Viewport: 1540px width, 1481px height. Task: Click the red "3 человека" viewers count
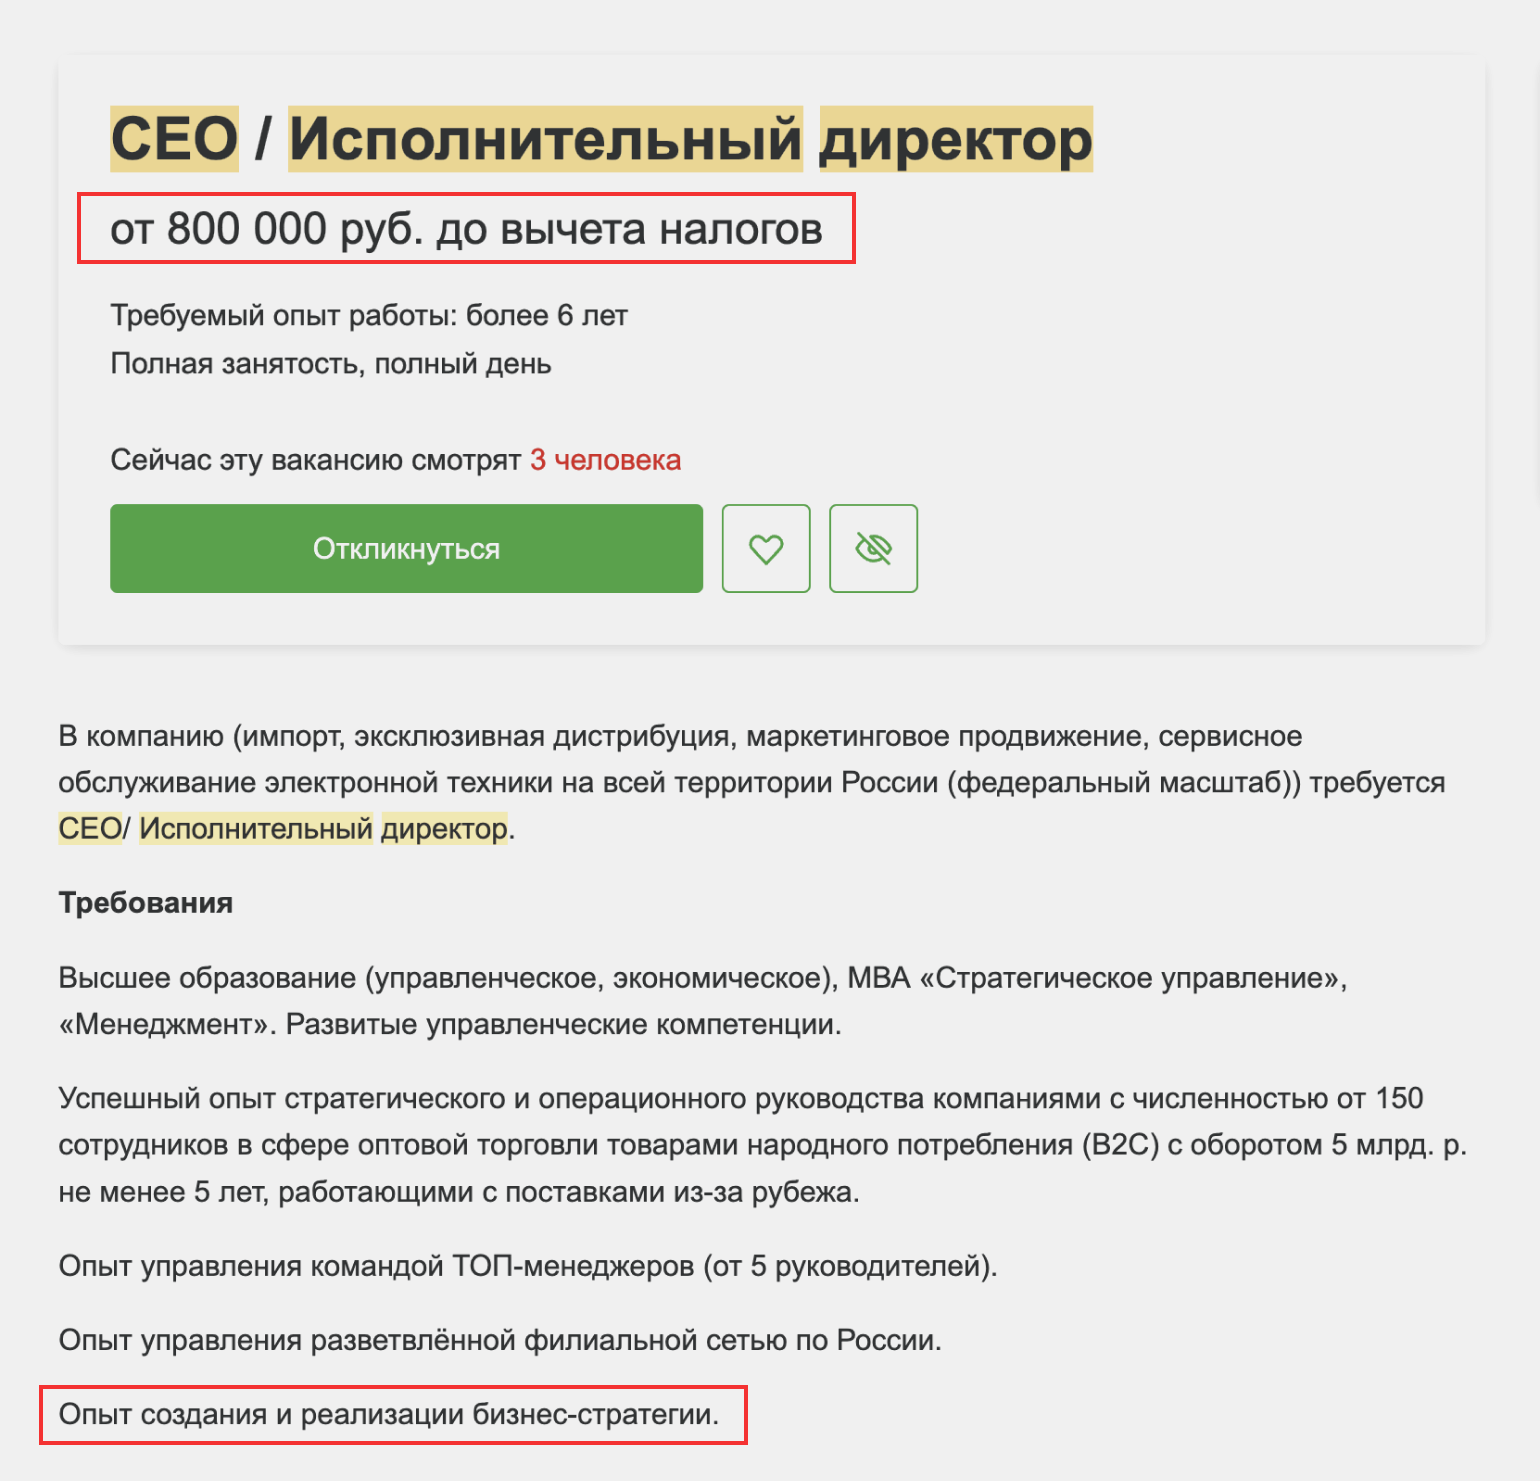coord(605,460)
